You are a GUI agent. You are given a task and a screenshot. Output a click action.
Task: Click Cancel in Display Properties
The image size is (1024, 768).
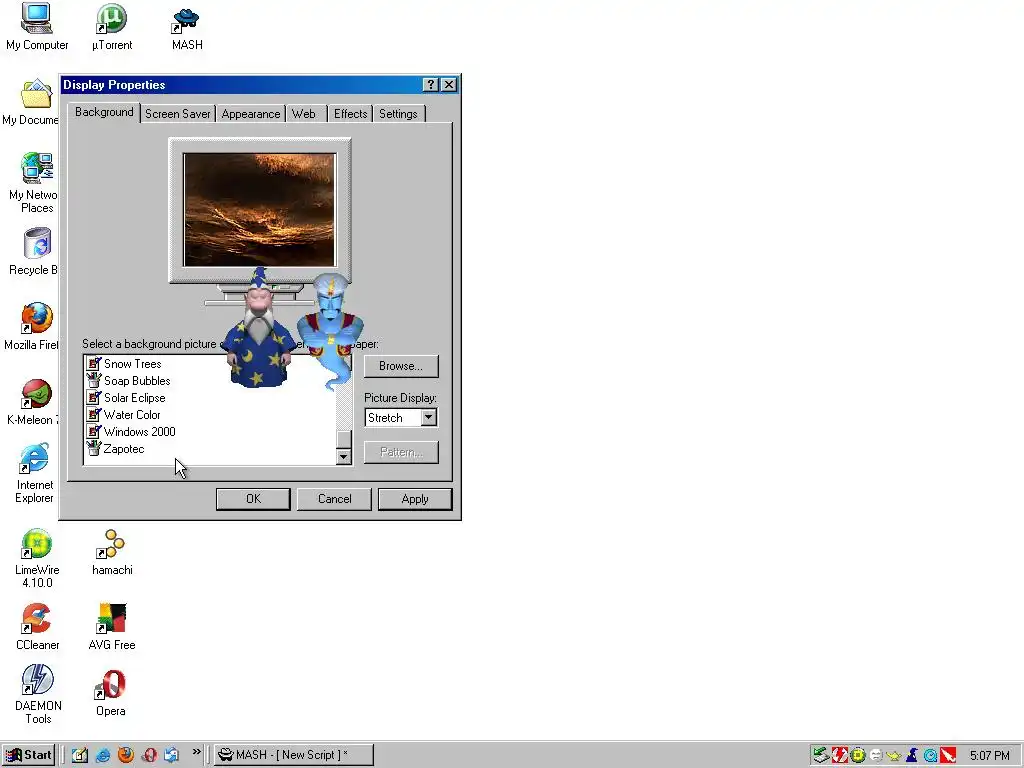(x=334, y=499)
